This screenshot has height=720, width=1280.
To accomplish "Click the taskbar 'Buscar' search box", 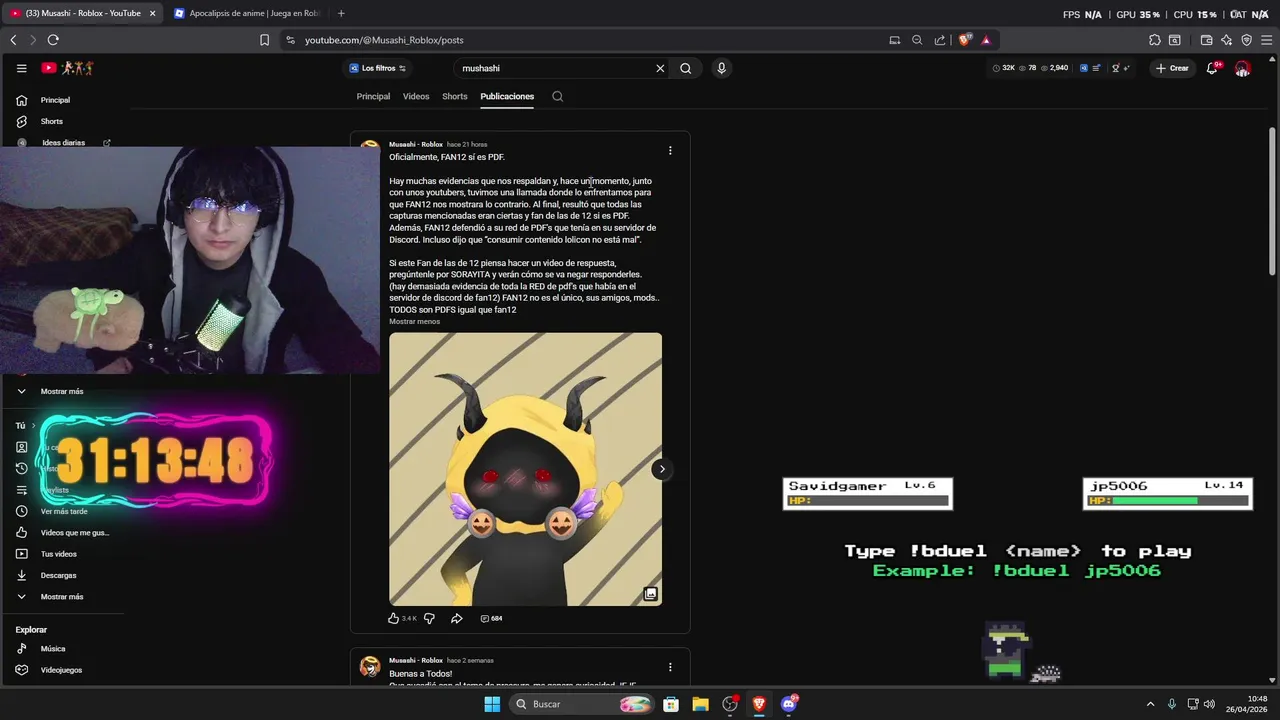I will coord(583,704).
